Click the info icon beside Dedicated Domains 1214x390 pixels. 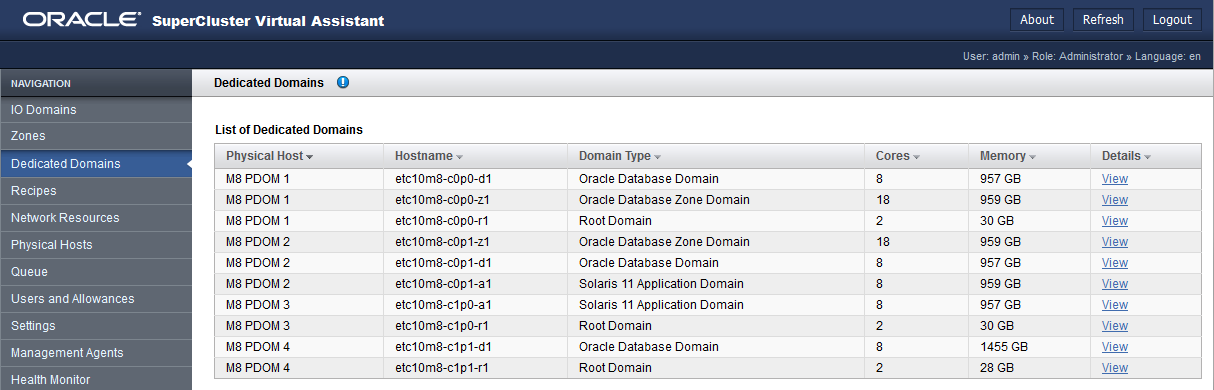(x=343, y=83)
